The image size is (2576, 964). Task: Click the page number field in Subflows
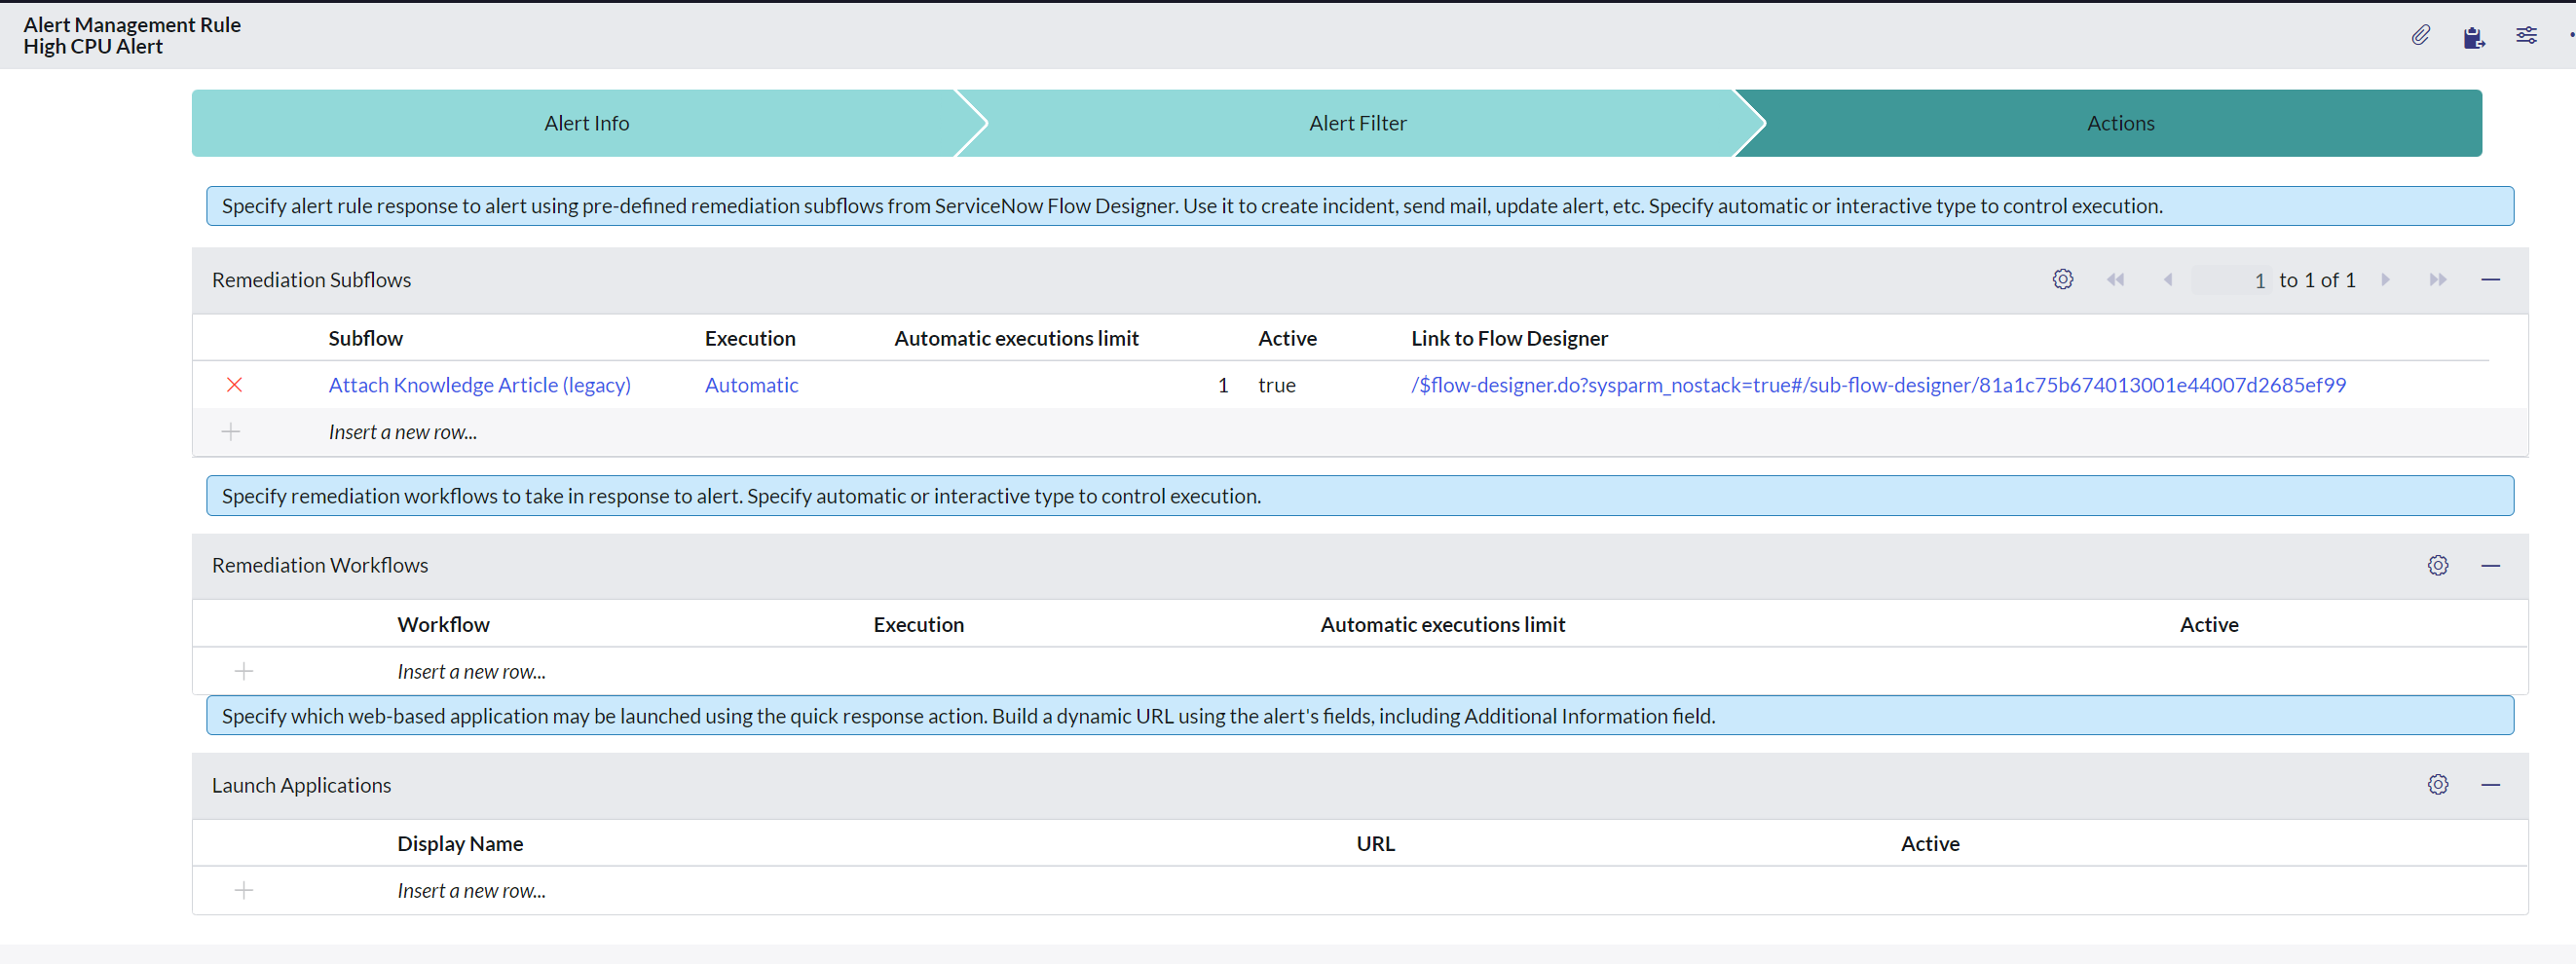[2231, 280]
